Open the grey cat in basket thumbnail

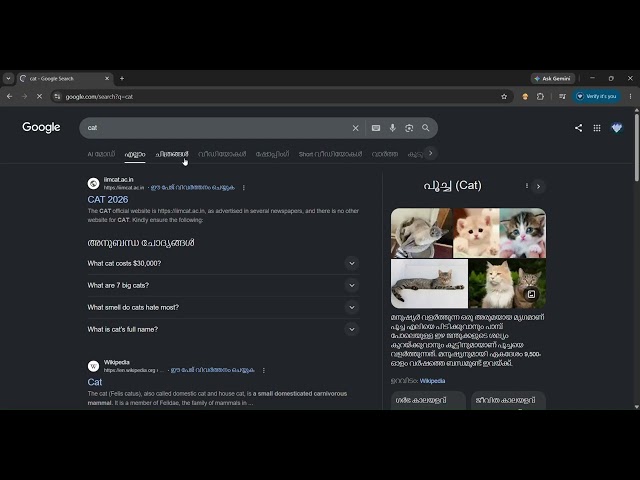click(421, 233)
